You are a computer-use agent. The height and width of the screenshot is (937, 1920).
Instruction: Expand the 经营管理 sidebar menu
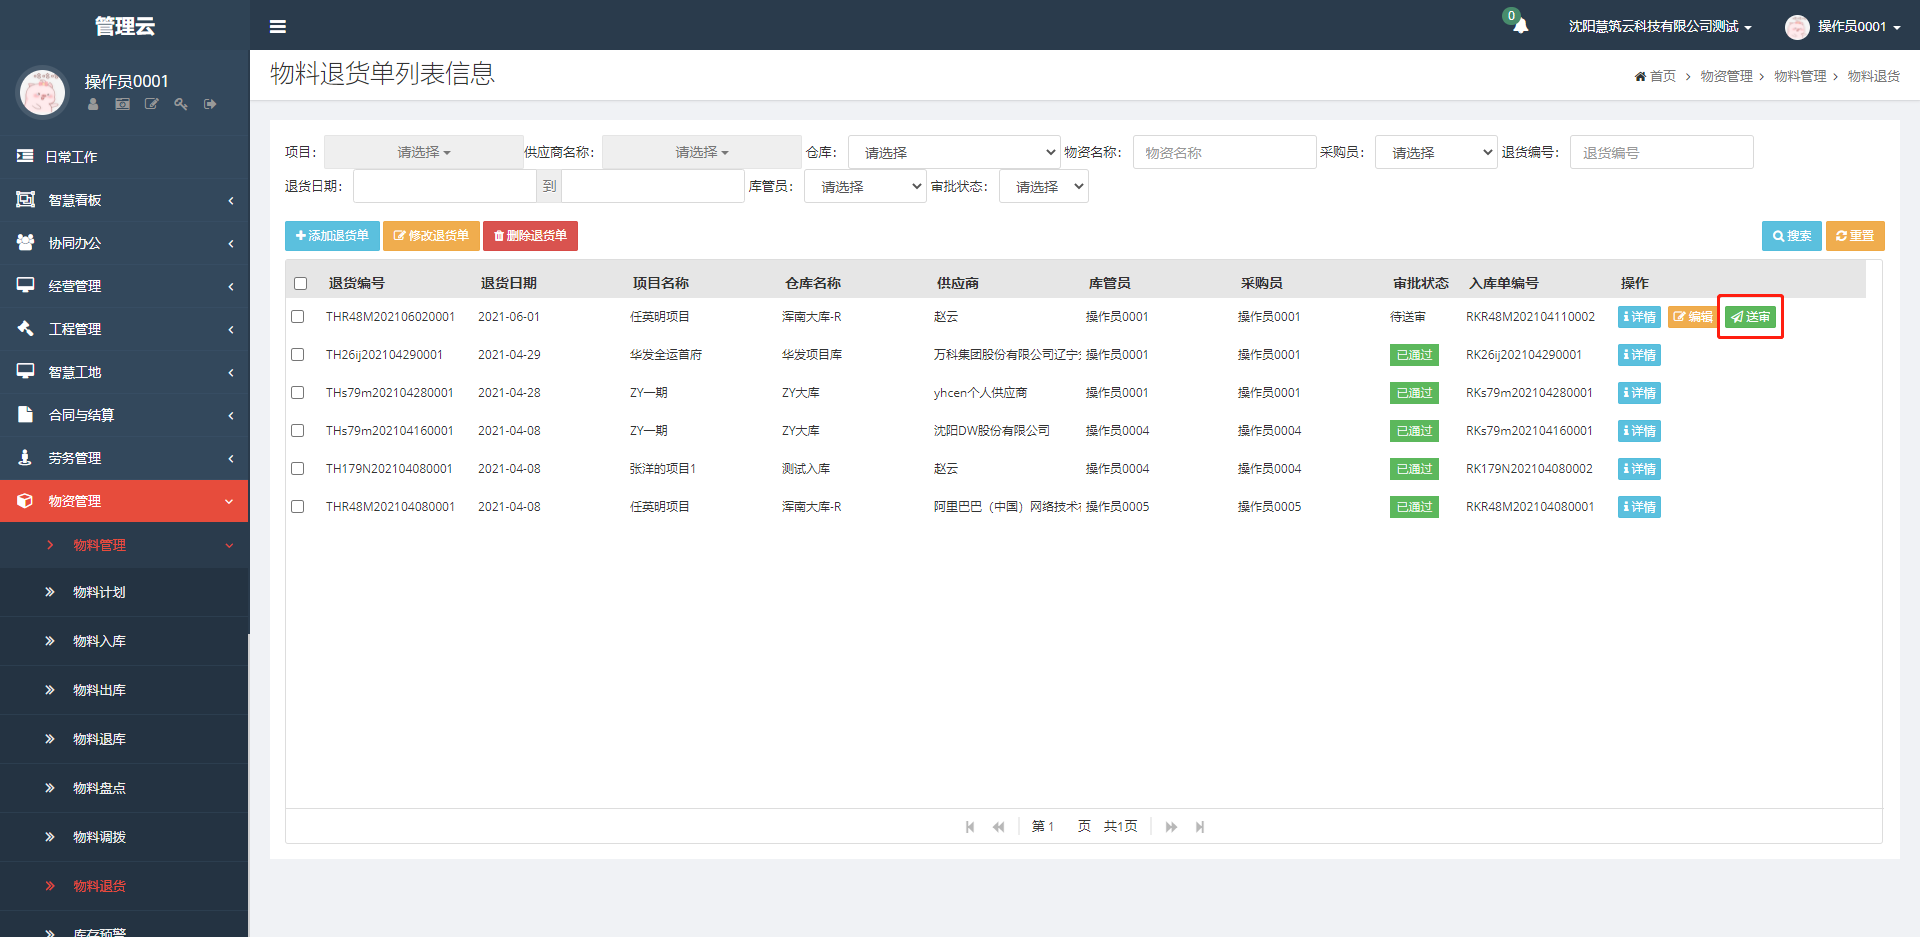pyautogui.click(x=124, y=286)
